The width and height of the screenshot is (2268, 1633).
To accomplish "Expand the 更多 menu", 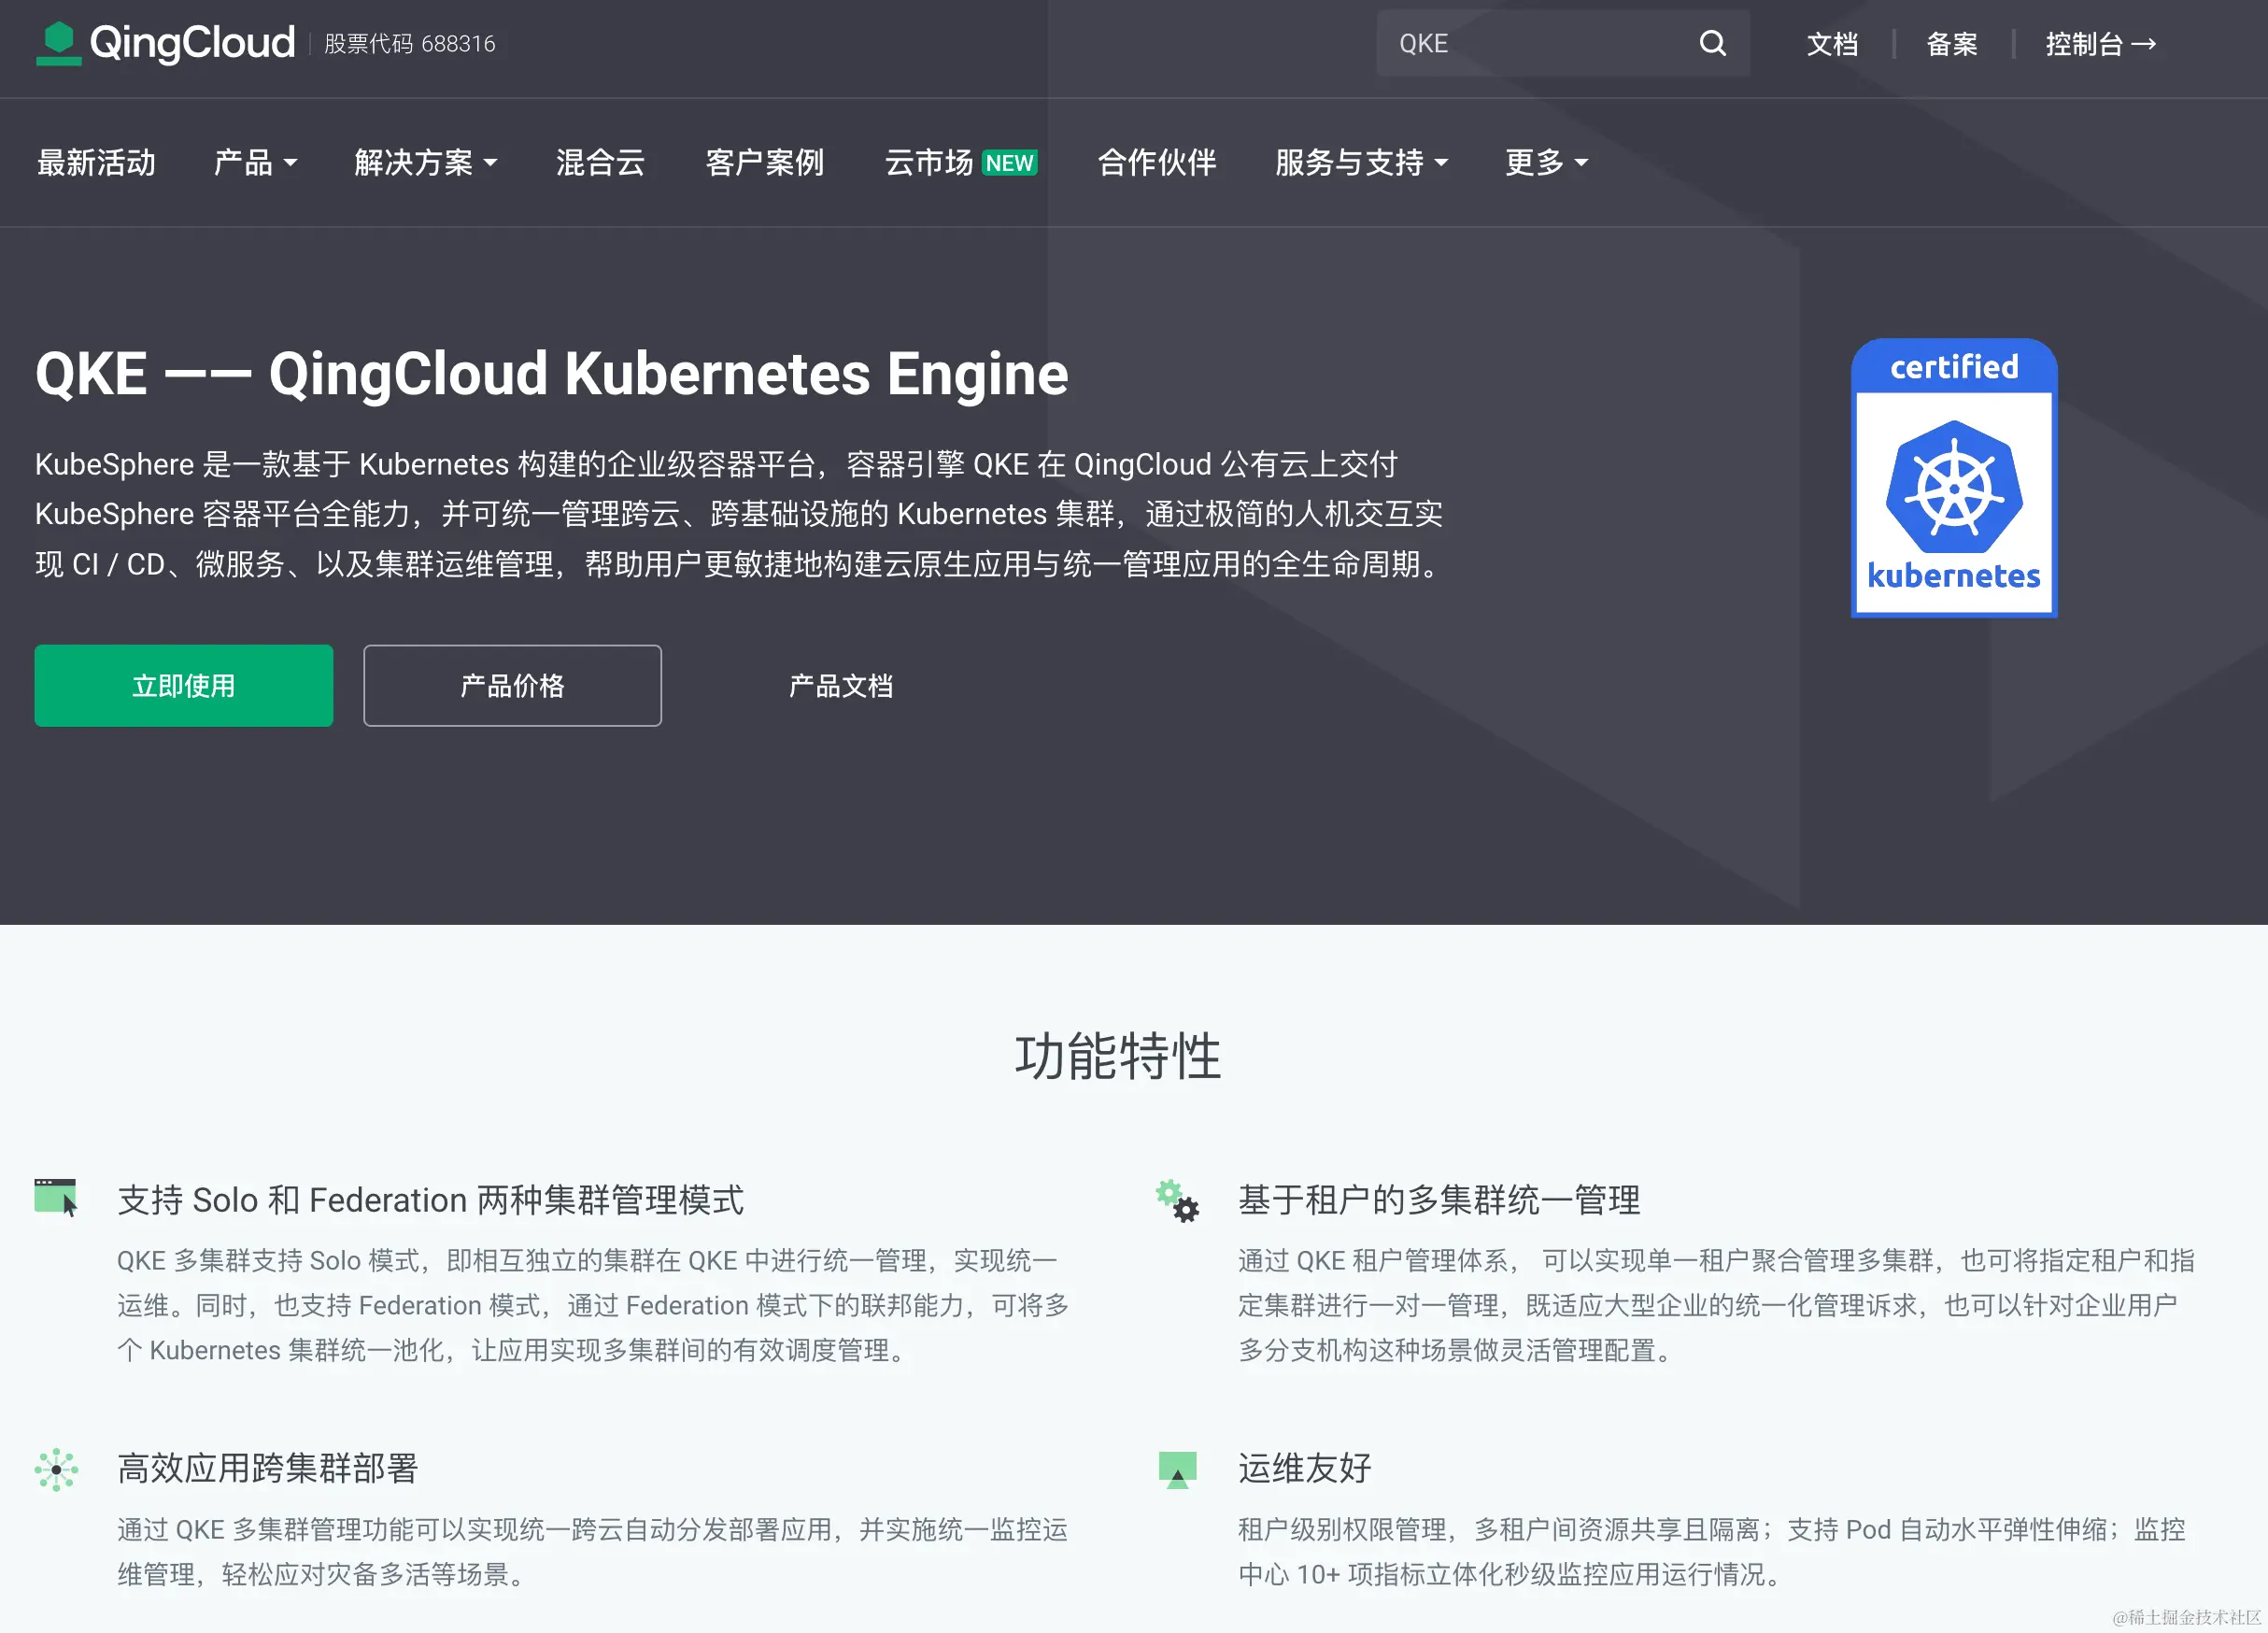I will point(1545,162).
